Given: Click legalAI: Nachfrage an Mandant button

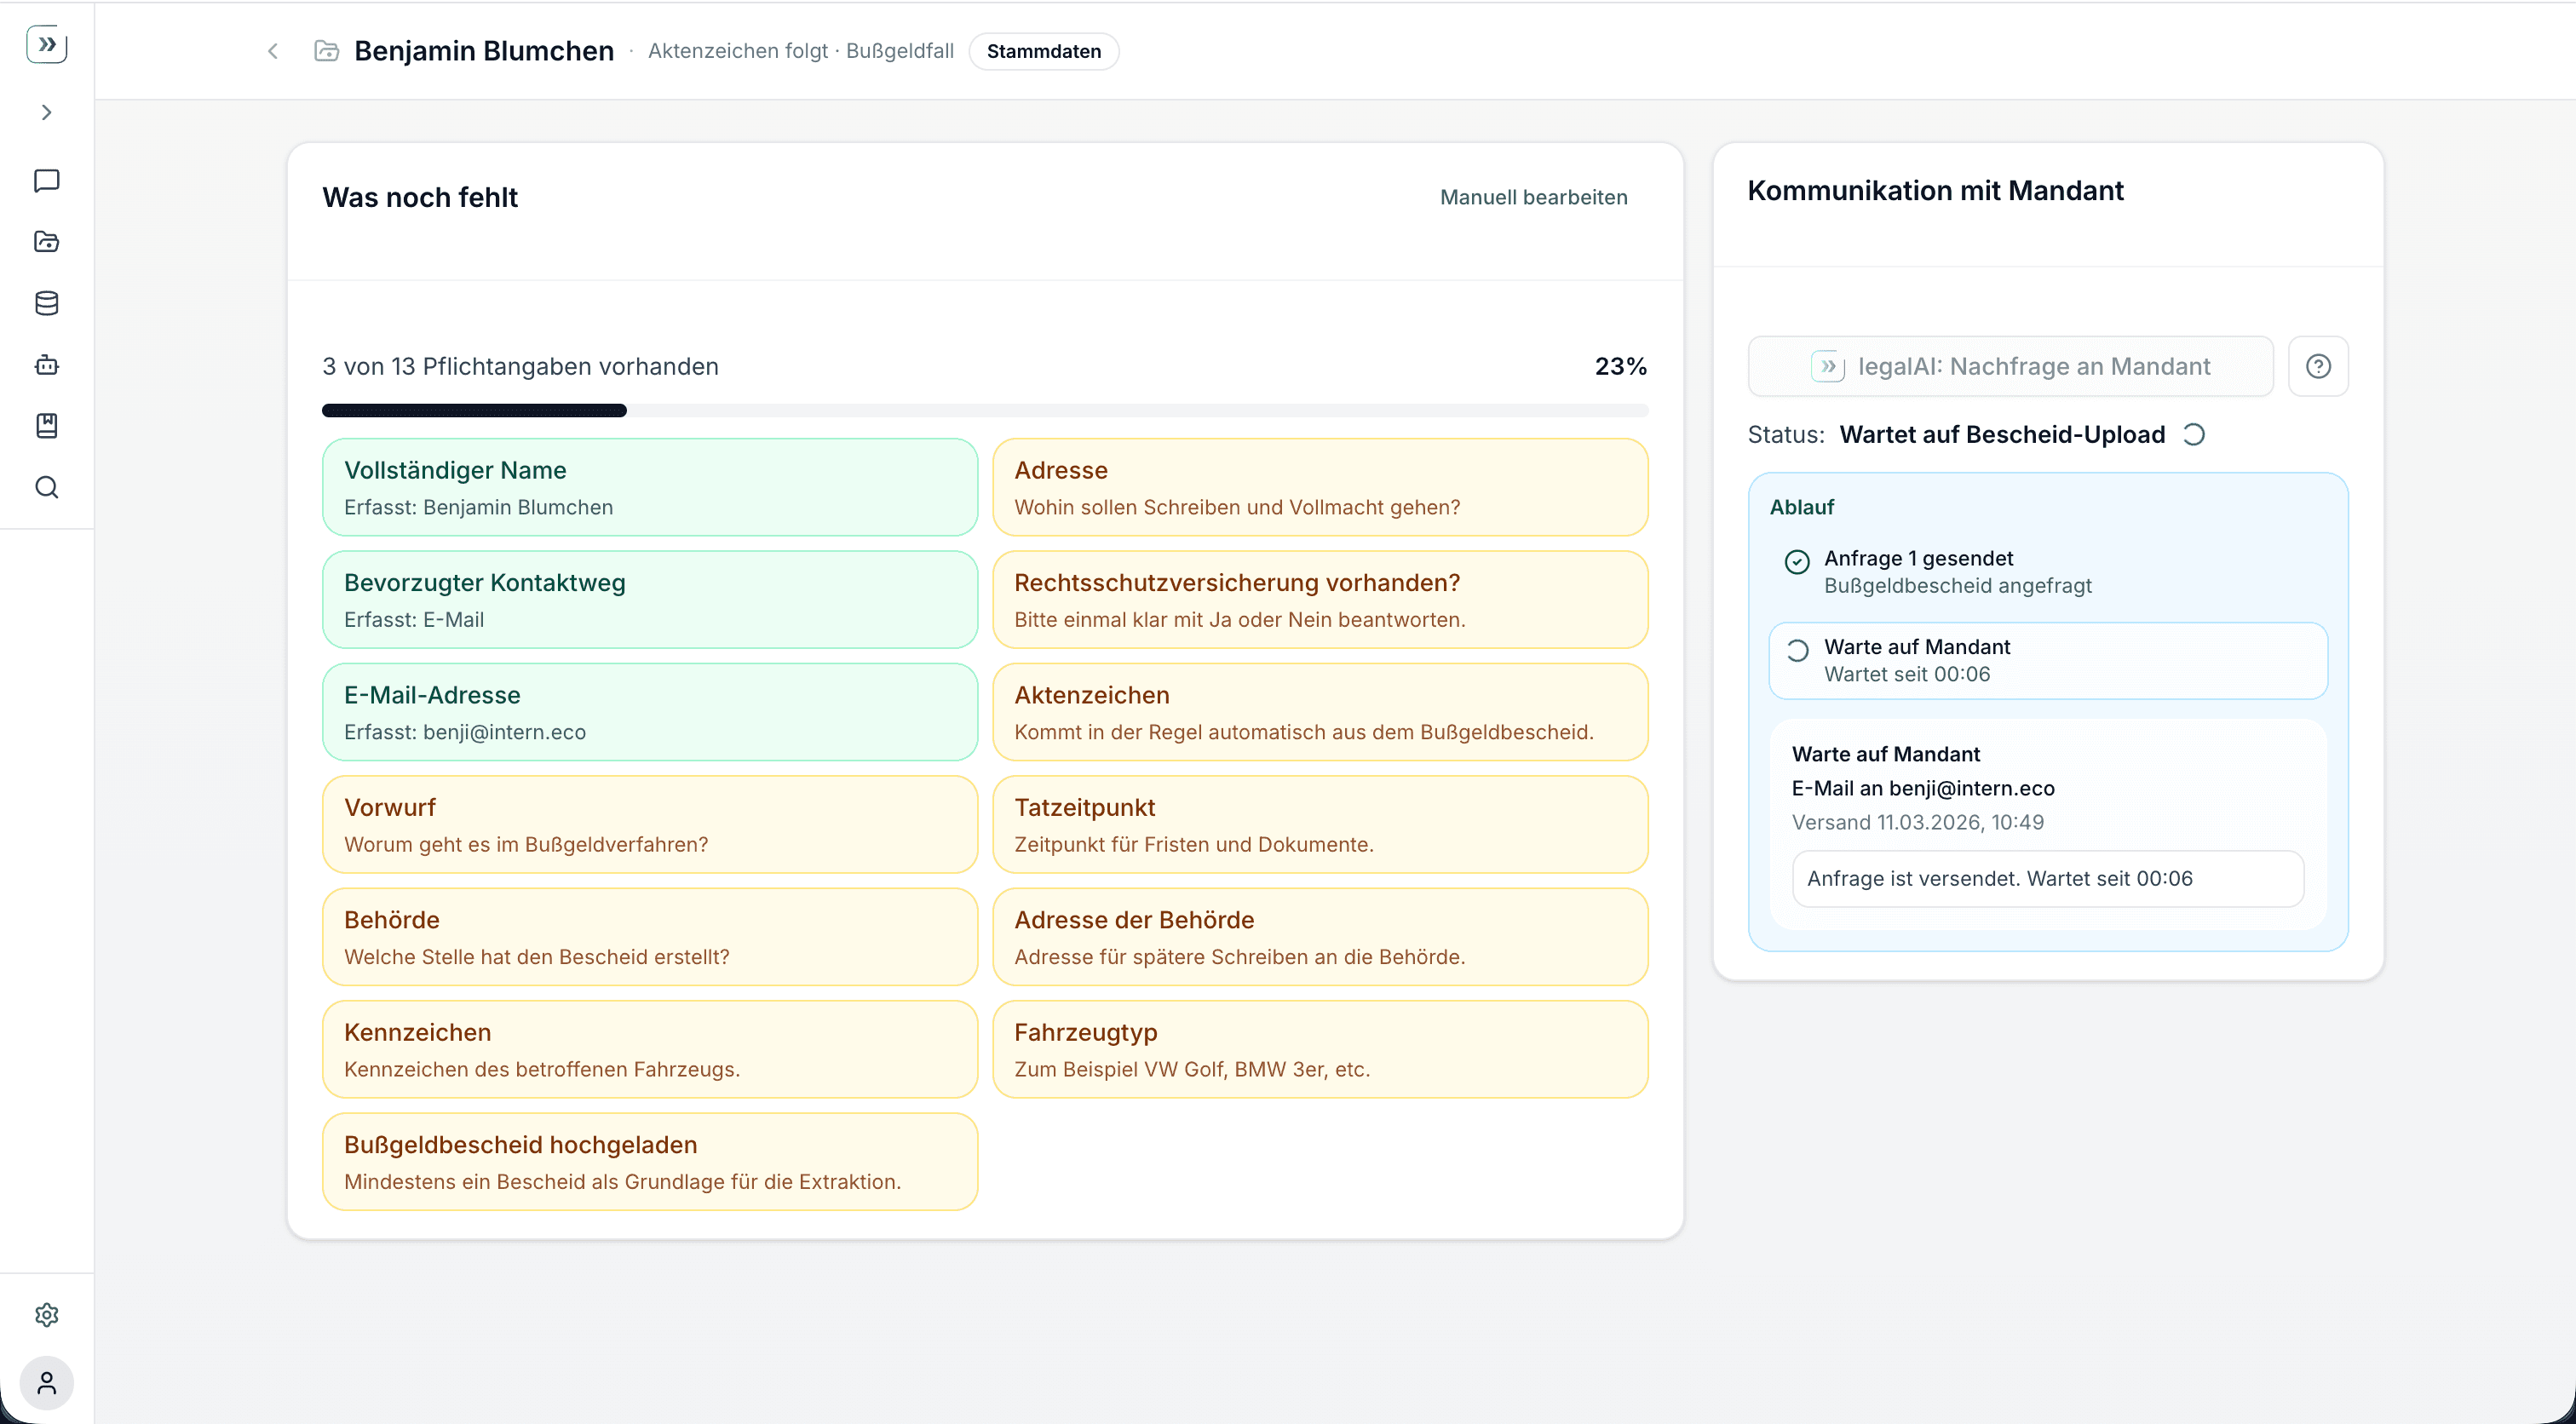Looking at the screenshot, I should (x=2010, y=366).
